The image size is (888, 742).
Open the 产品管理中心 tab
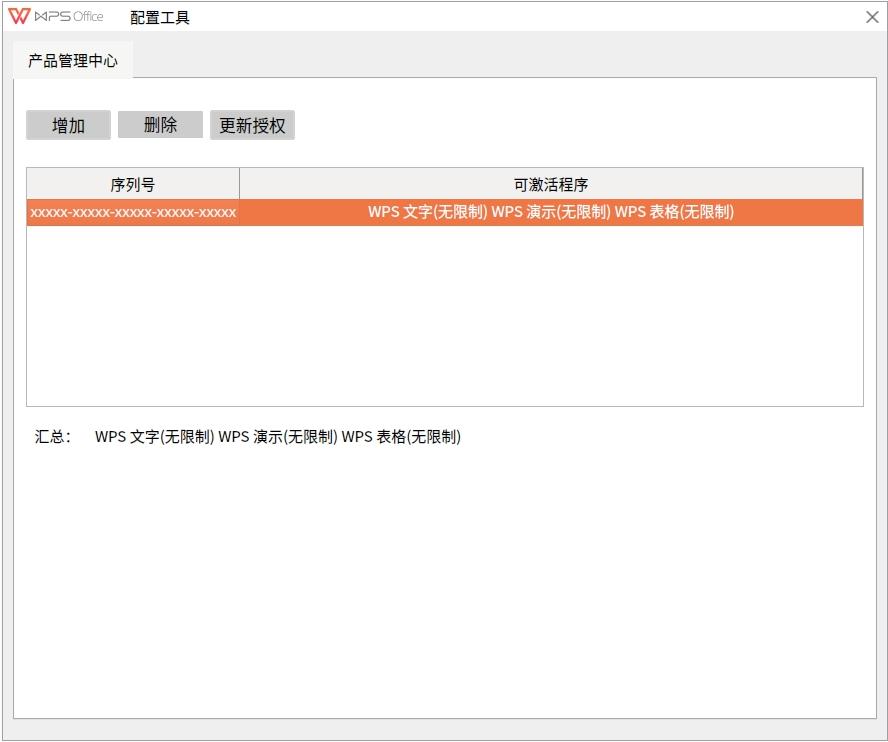(73, 61)
